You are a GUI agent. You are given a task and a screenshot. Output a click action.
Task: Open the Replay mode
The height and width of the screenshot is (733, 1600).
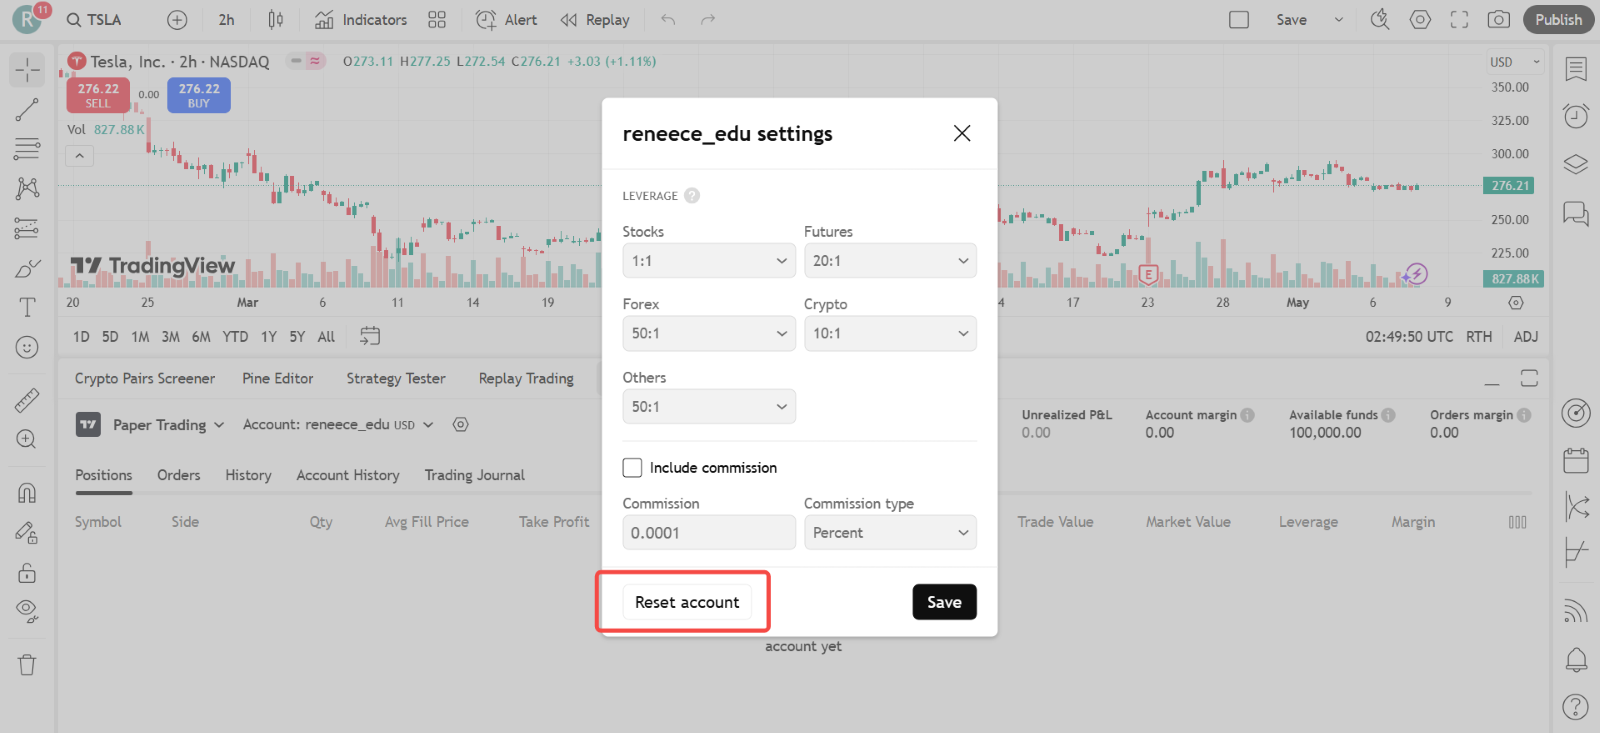(x=595, y=20)
